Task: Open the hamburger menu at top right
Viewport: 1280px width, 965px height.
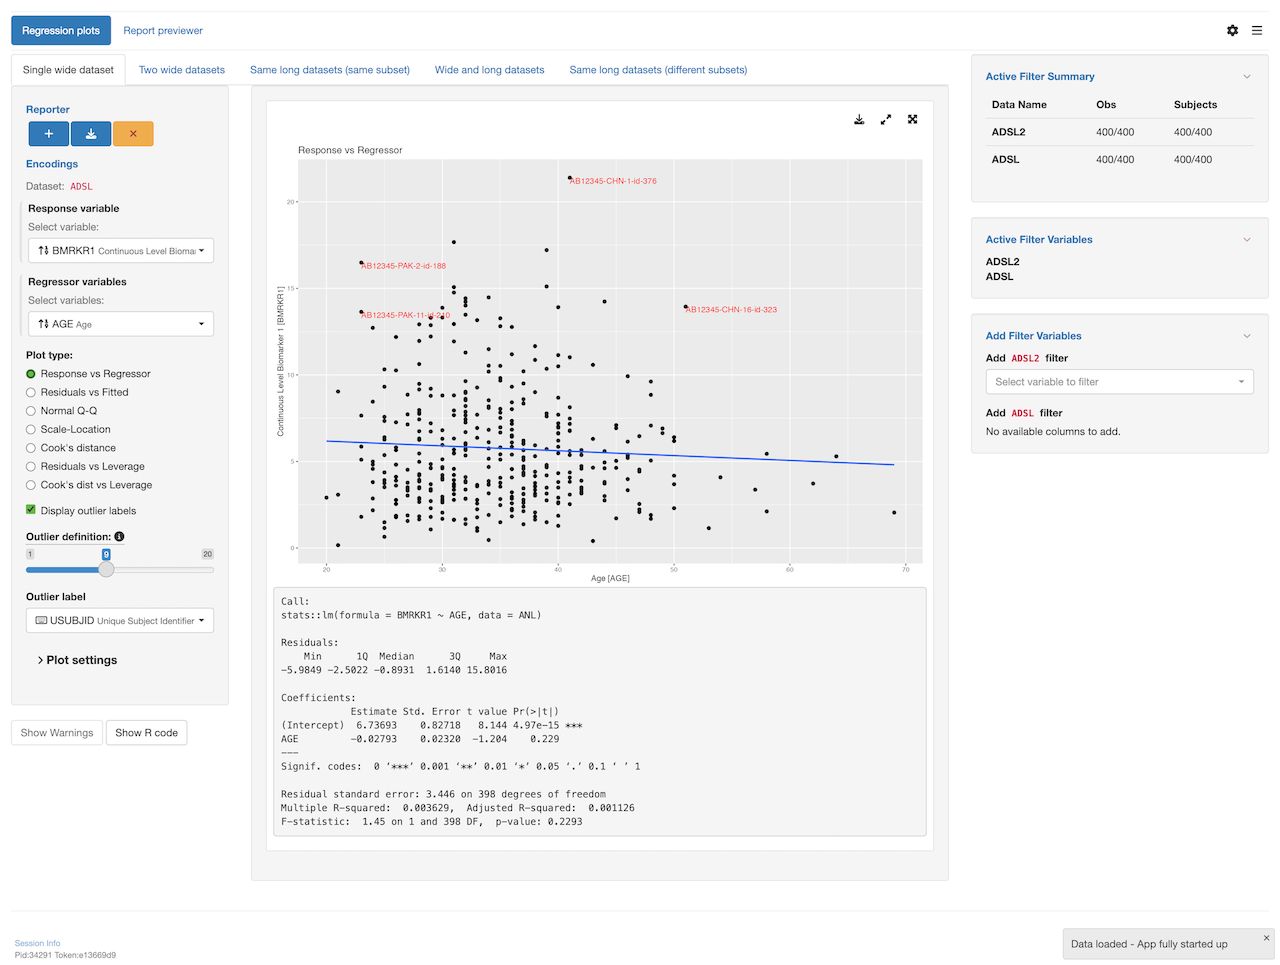Action: pos(1257,31)
